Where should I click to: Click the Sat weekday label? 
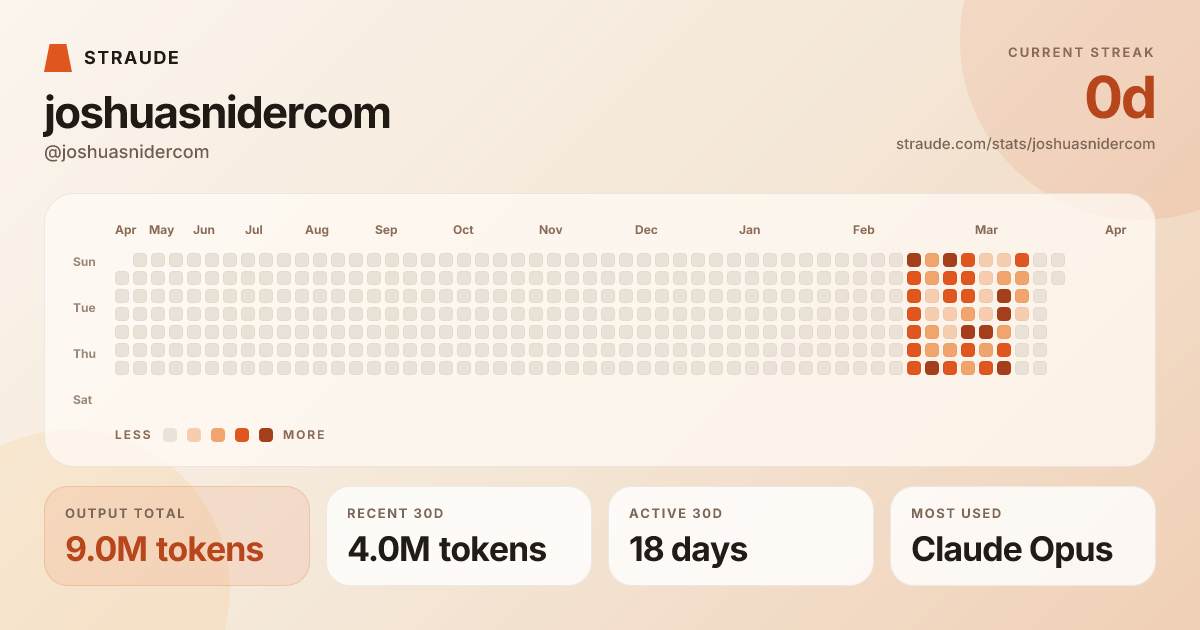pos(83,400)
